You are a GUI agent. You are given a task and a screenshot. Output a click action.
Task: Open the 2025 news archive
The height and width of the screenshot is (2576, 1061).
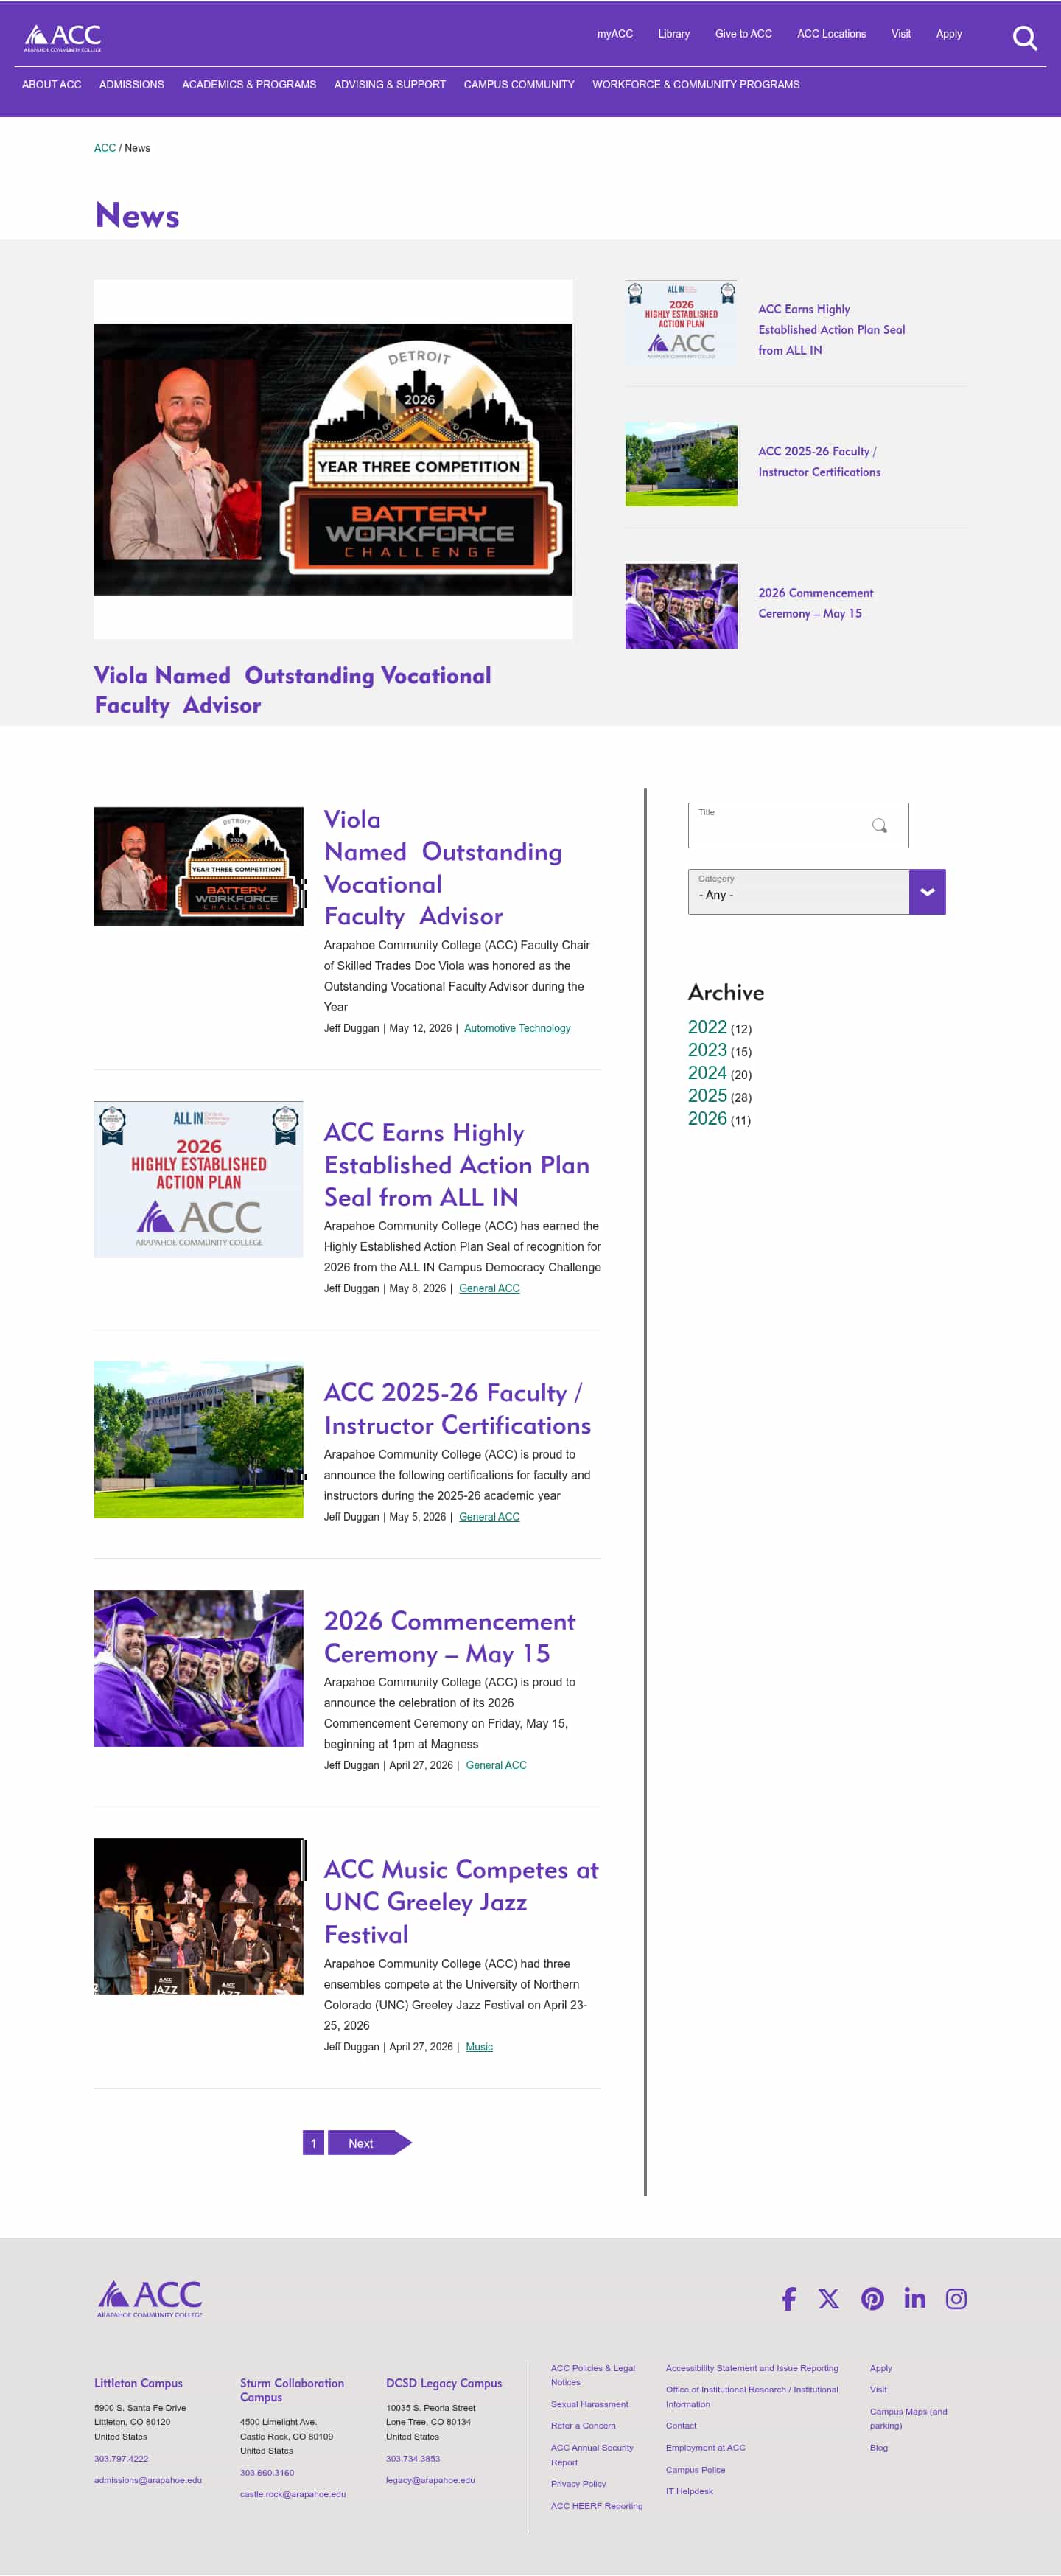[707, 1096]
